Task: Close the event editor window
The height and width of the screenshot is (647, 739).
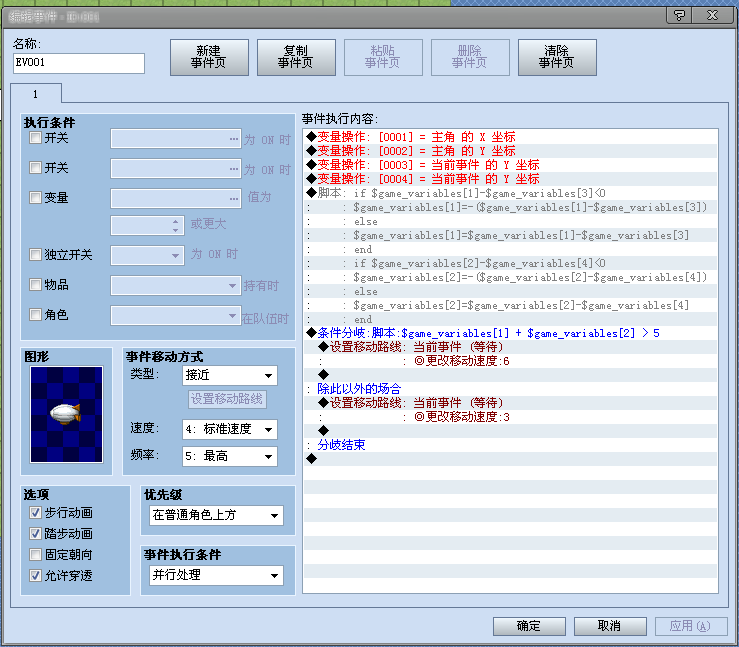Action: (x=713, y=16)
